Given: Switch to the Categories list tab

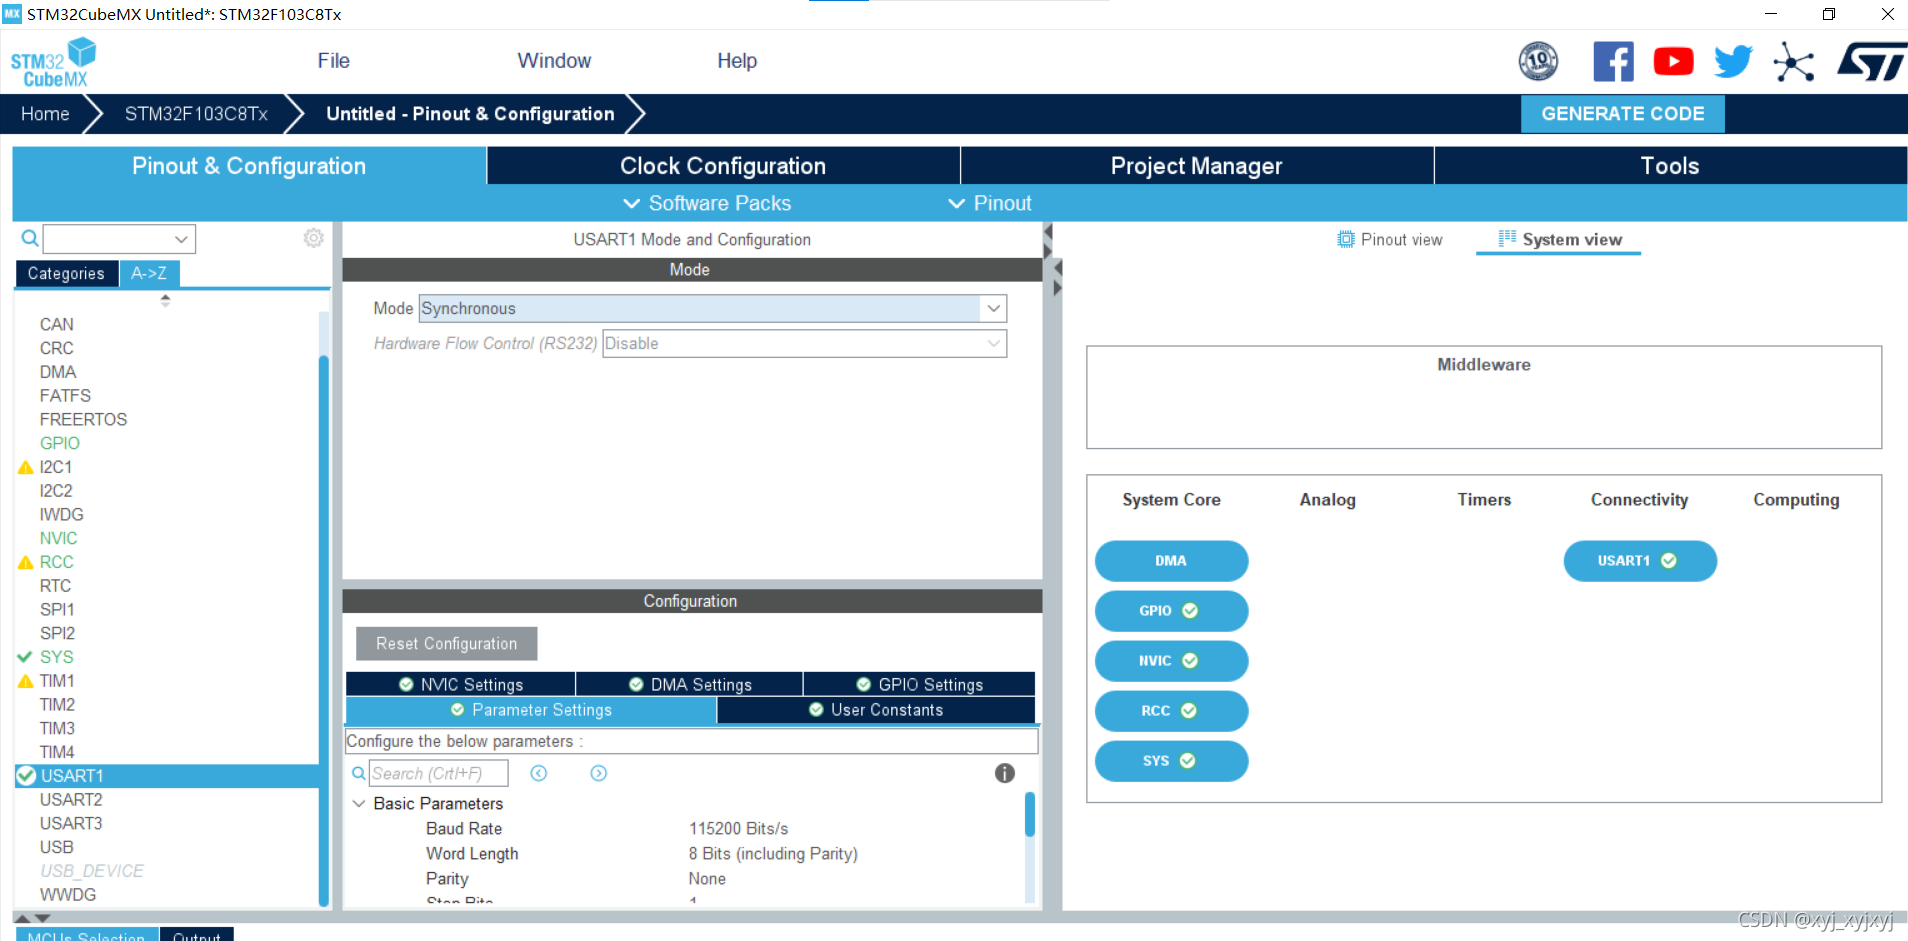Looking at the screenshot, I should click(66, 274).
